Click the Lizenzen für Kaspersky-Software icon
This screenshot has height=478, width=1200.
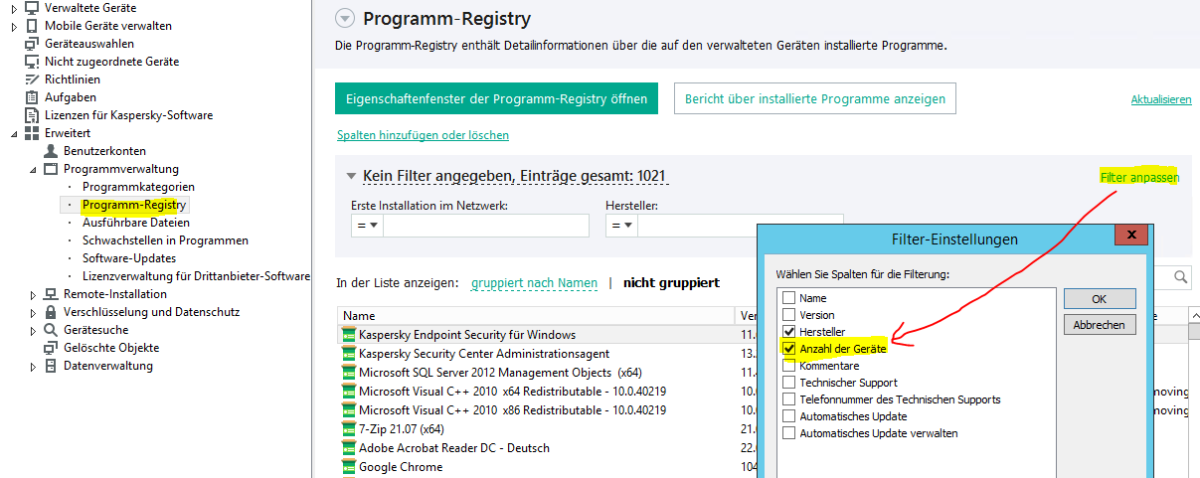coord(32,115)
